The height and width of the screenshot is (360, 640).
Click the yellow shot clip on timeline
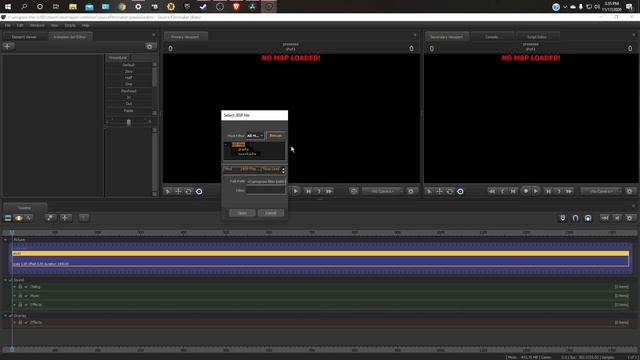pos(320,253)
